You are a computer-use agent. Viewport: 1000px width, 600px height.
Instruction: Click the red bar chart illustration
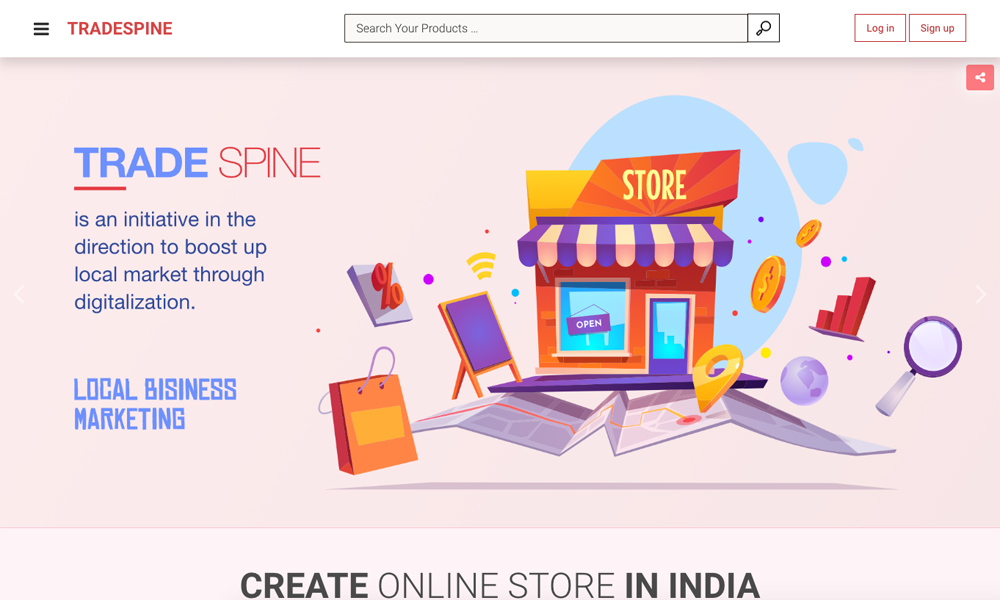pyautogui.click(x=845, y=309)
